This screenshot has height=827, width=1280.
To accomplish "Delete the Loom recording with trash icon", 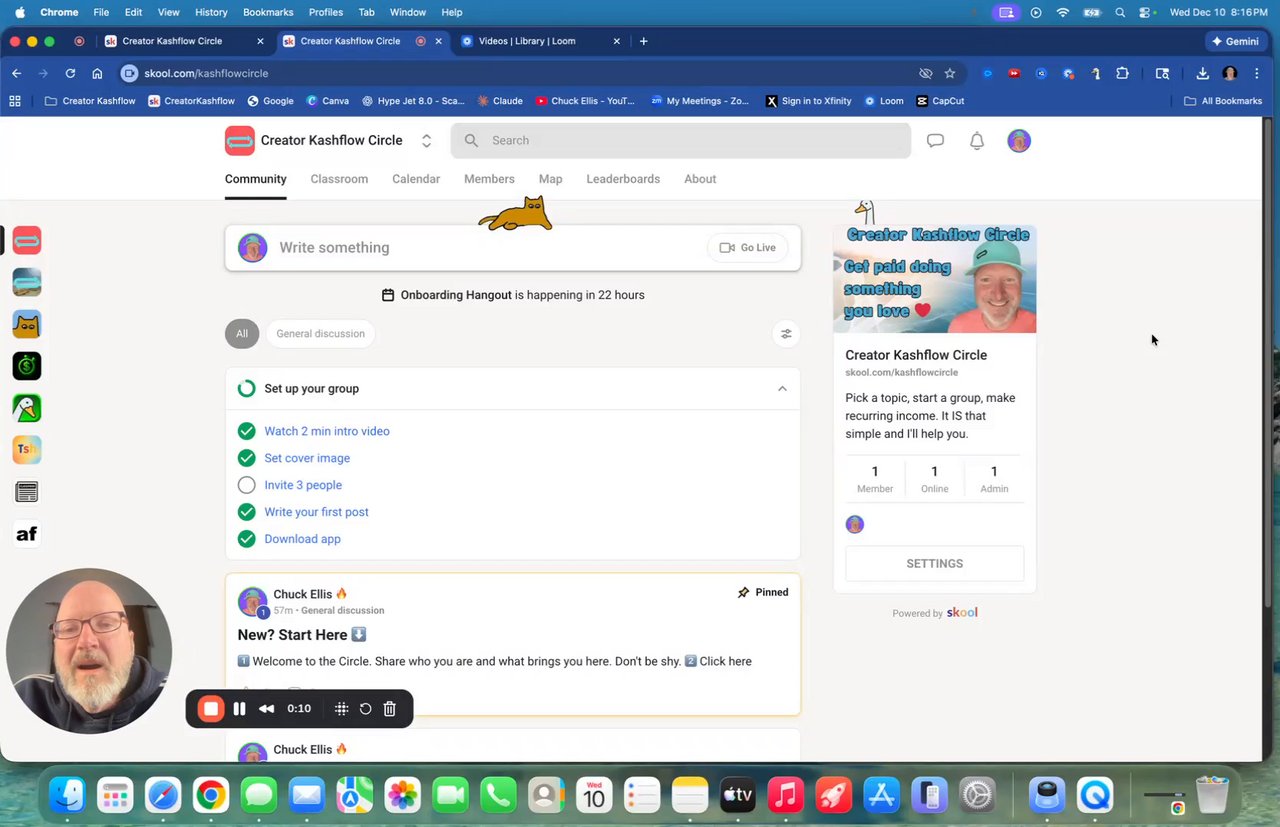I will tap(390, 709).
